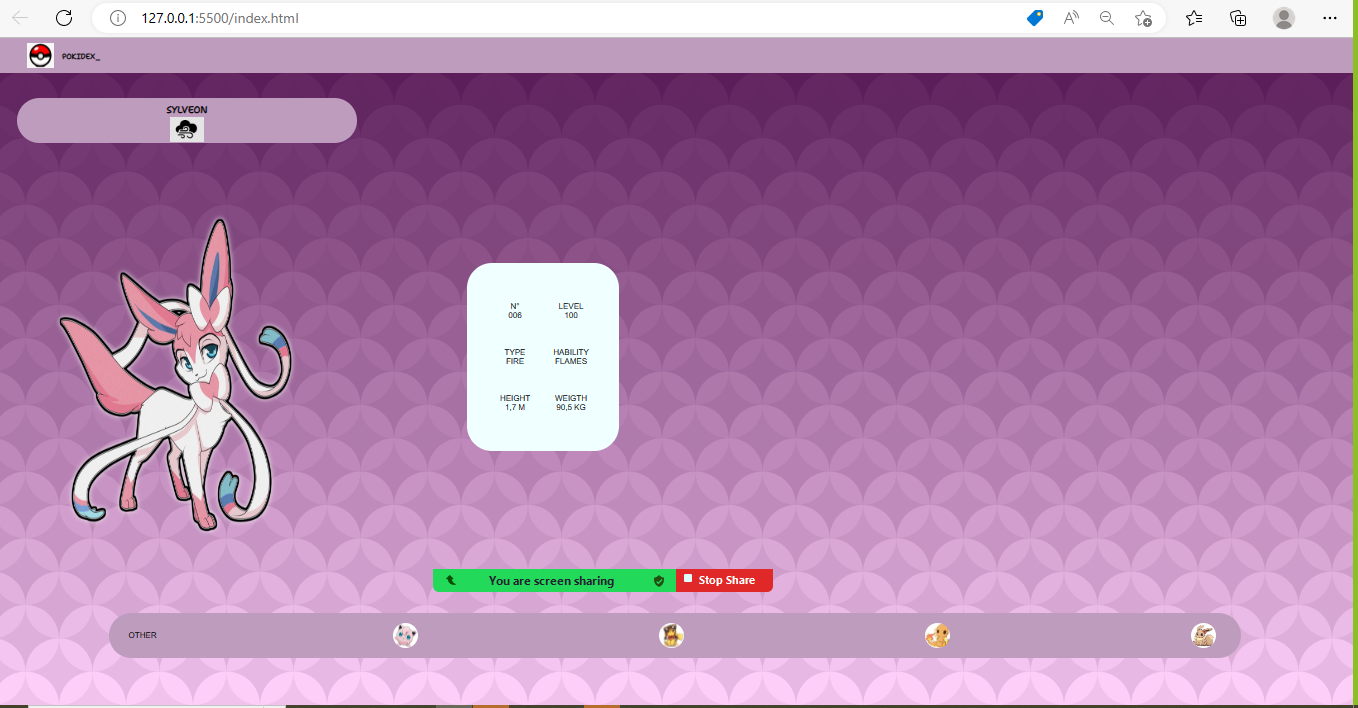This screenshot has height=708, width=1358.
Task: Click the TYPE FIRE stat
Action: pos(515,357)
